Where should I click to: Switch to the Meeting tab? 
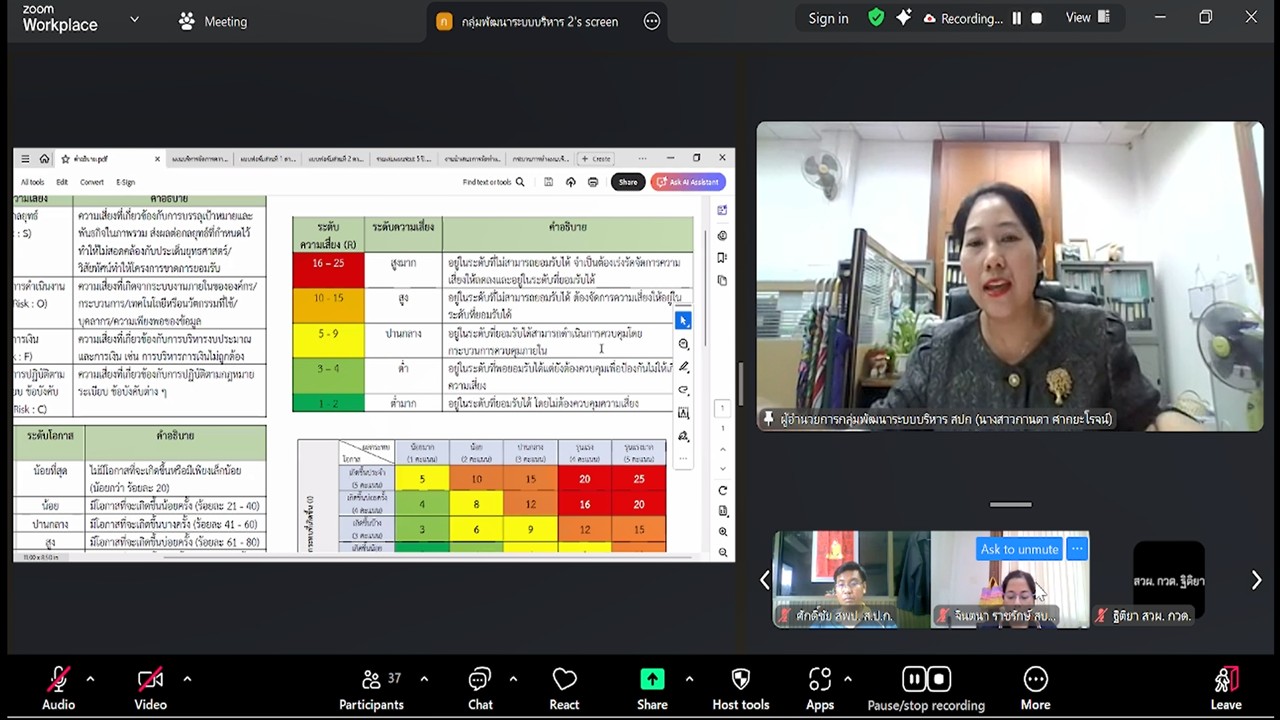click(212, 21)
